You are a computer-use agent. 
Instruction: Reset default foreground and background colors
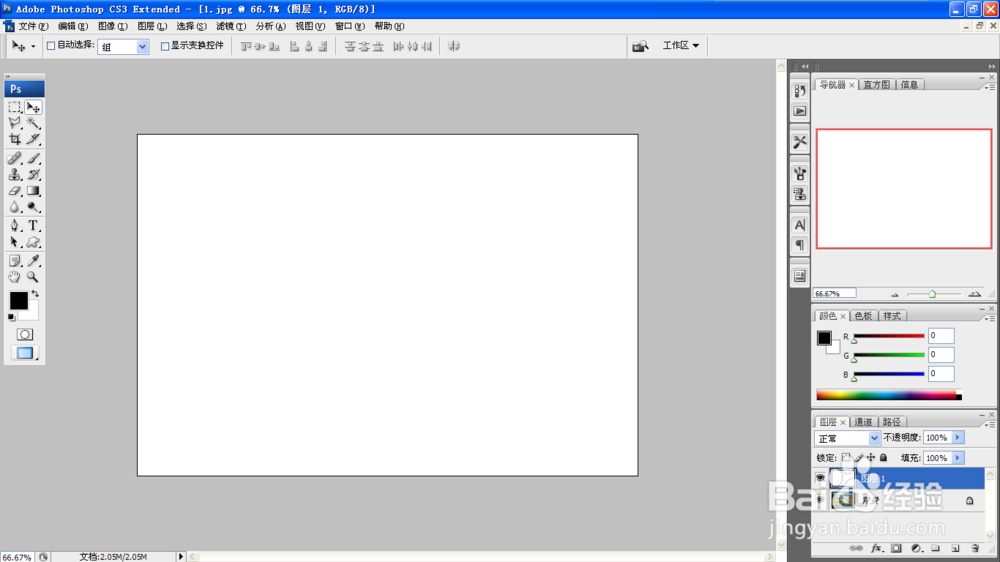point(11,317)
